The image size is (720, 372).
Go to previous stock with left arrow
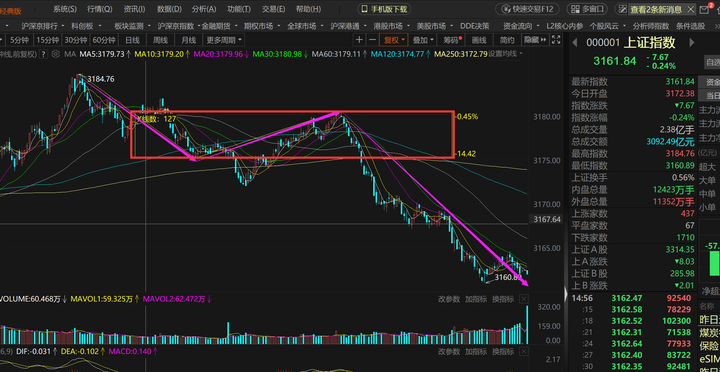tap(574, 43)
